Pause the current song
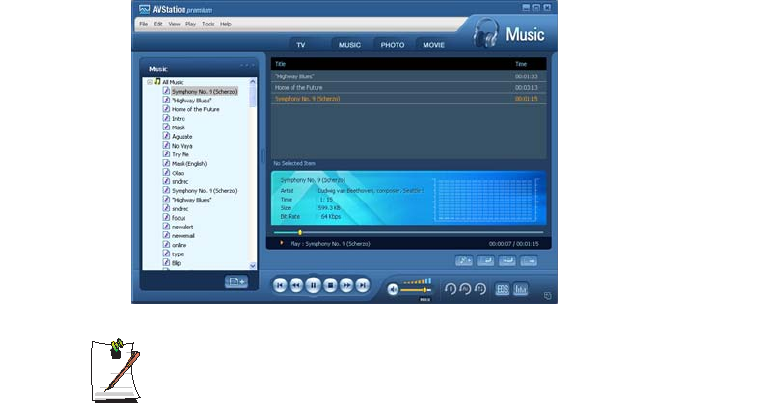The height and width of the screenshot is (407, 782). coord(313,285)
